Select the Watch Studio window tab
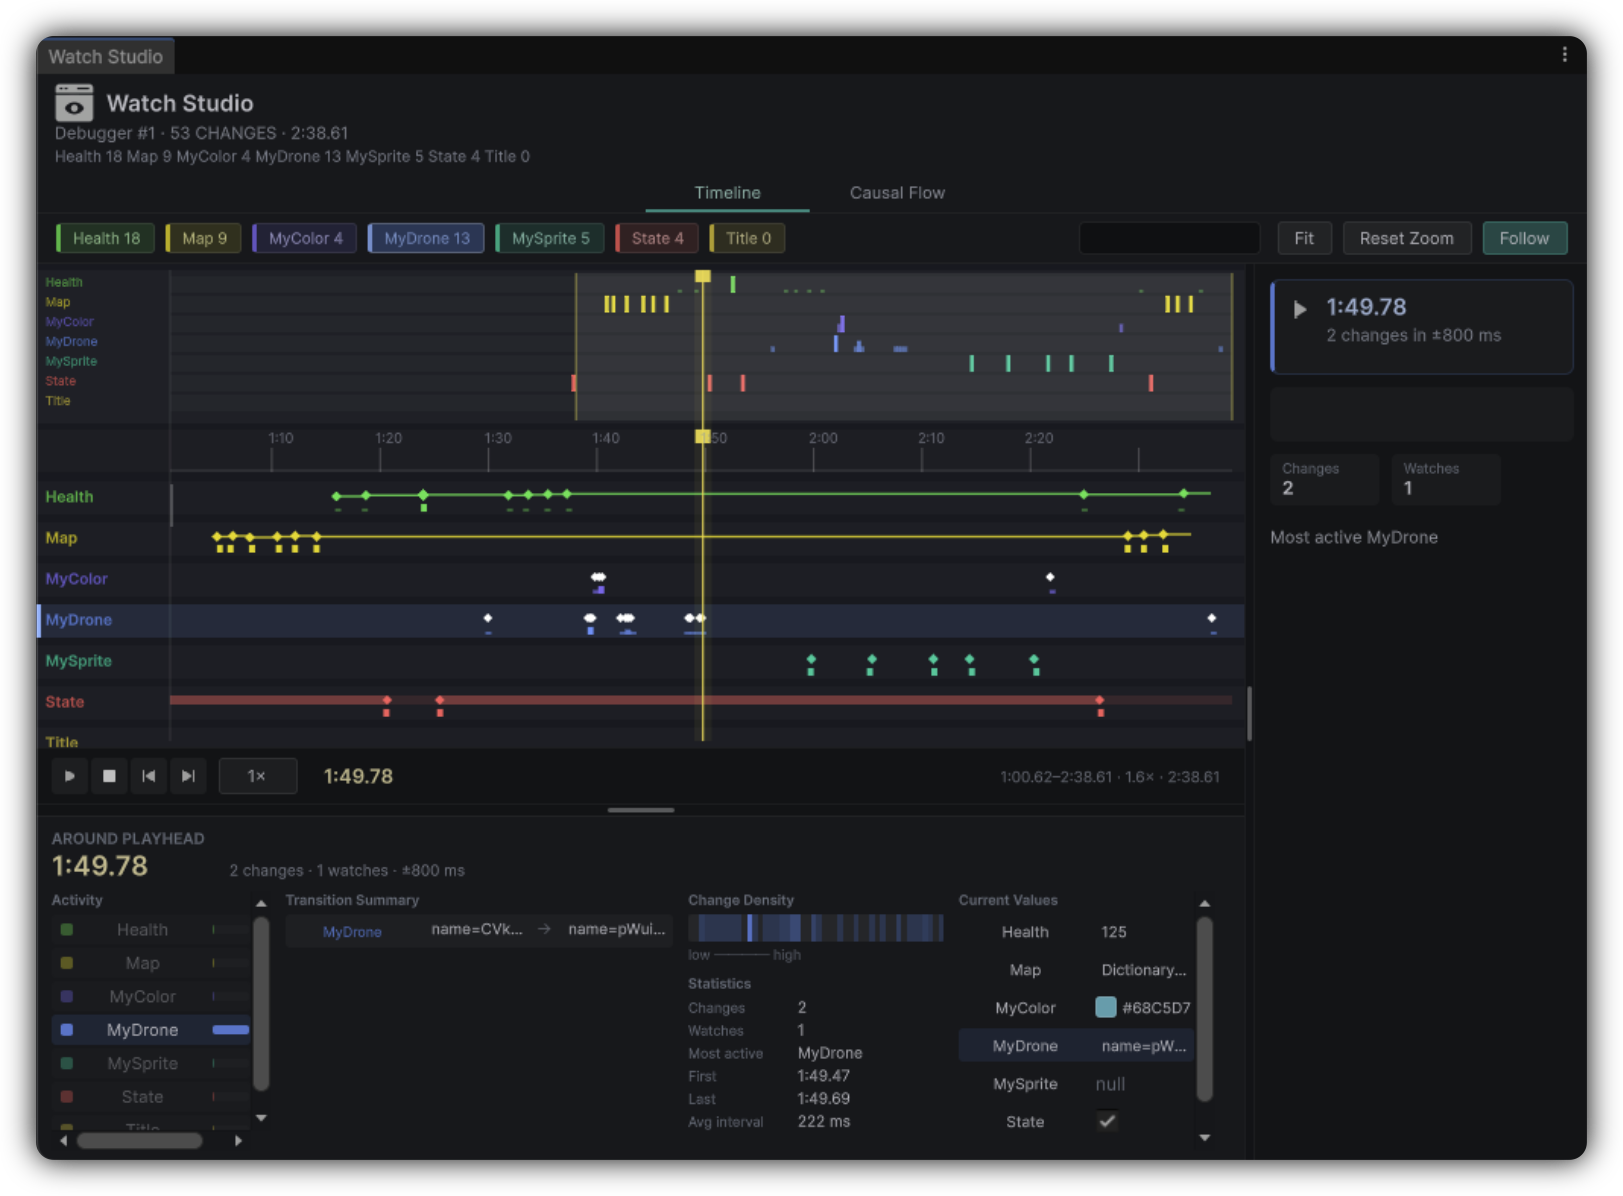Image resolution: width=1623 pixels, height=1196 pixels. [106, 57]
